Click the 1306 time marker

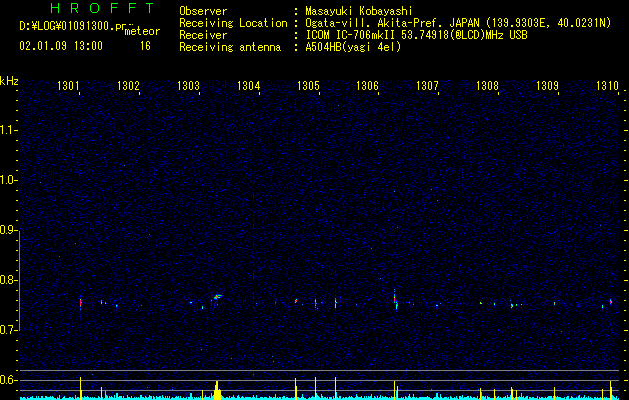click(367, 85)
